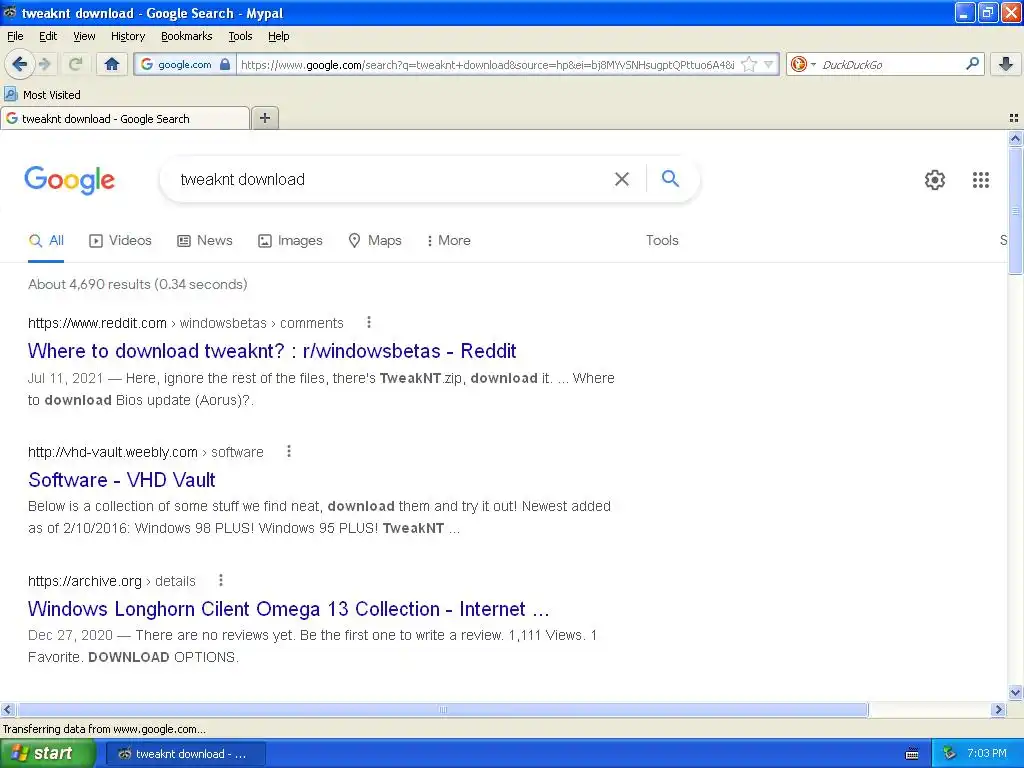This screenshot has width=1024, height=768.
Task: Open the File menu
Action: tap(15, 36)
